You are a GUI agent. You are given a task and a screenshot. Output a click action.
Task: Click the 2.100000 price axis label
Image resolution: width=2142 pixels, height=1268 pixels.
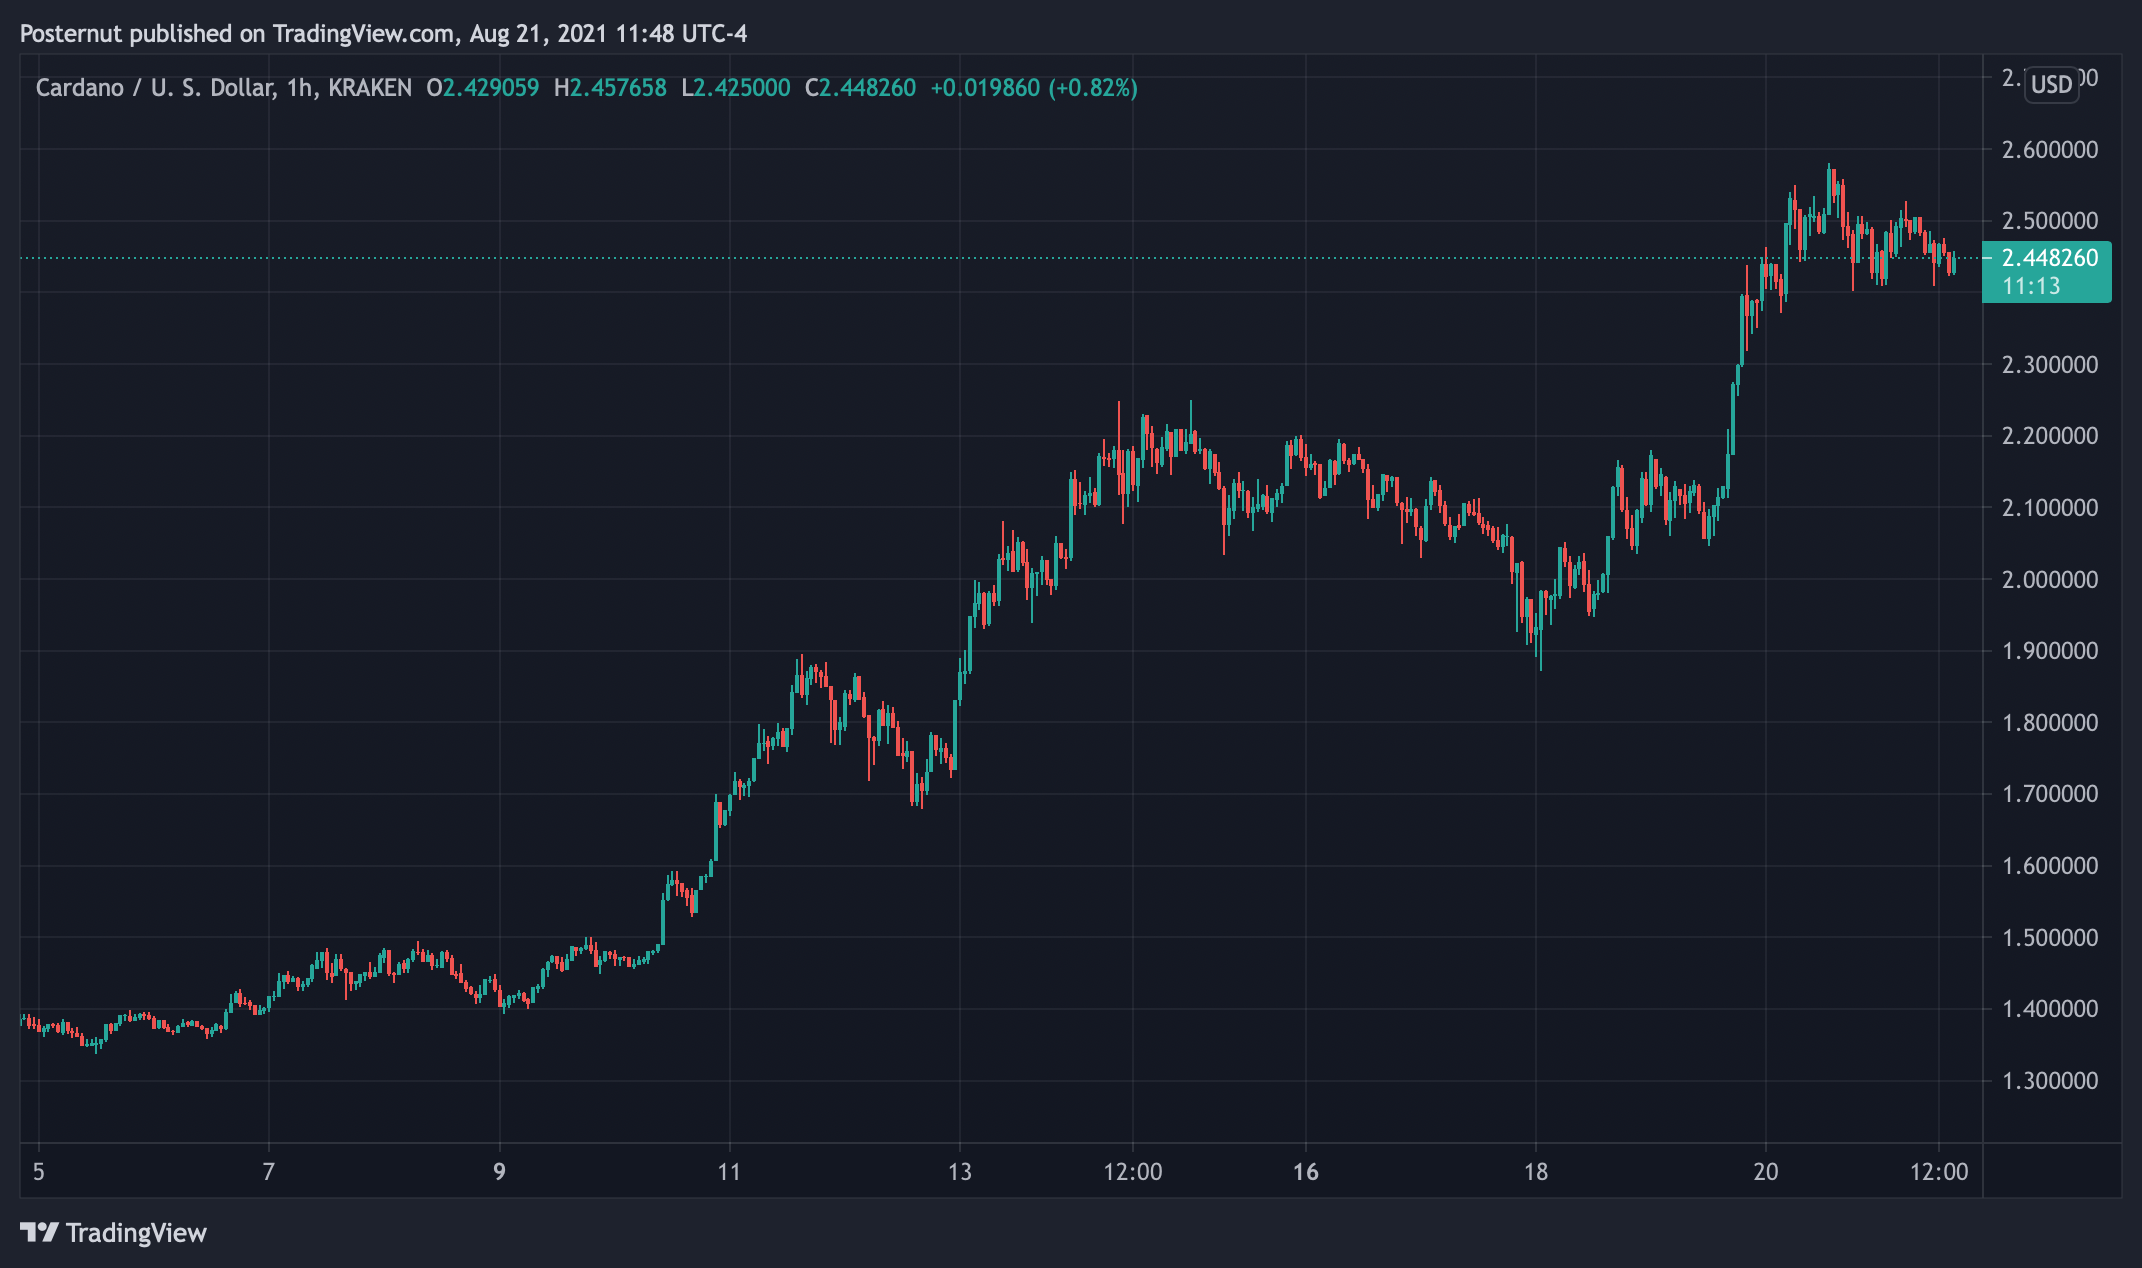pyautogui.click(x=2050, y=508)
